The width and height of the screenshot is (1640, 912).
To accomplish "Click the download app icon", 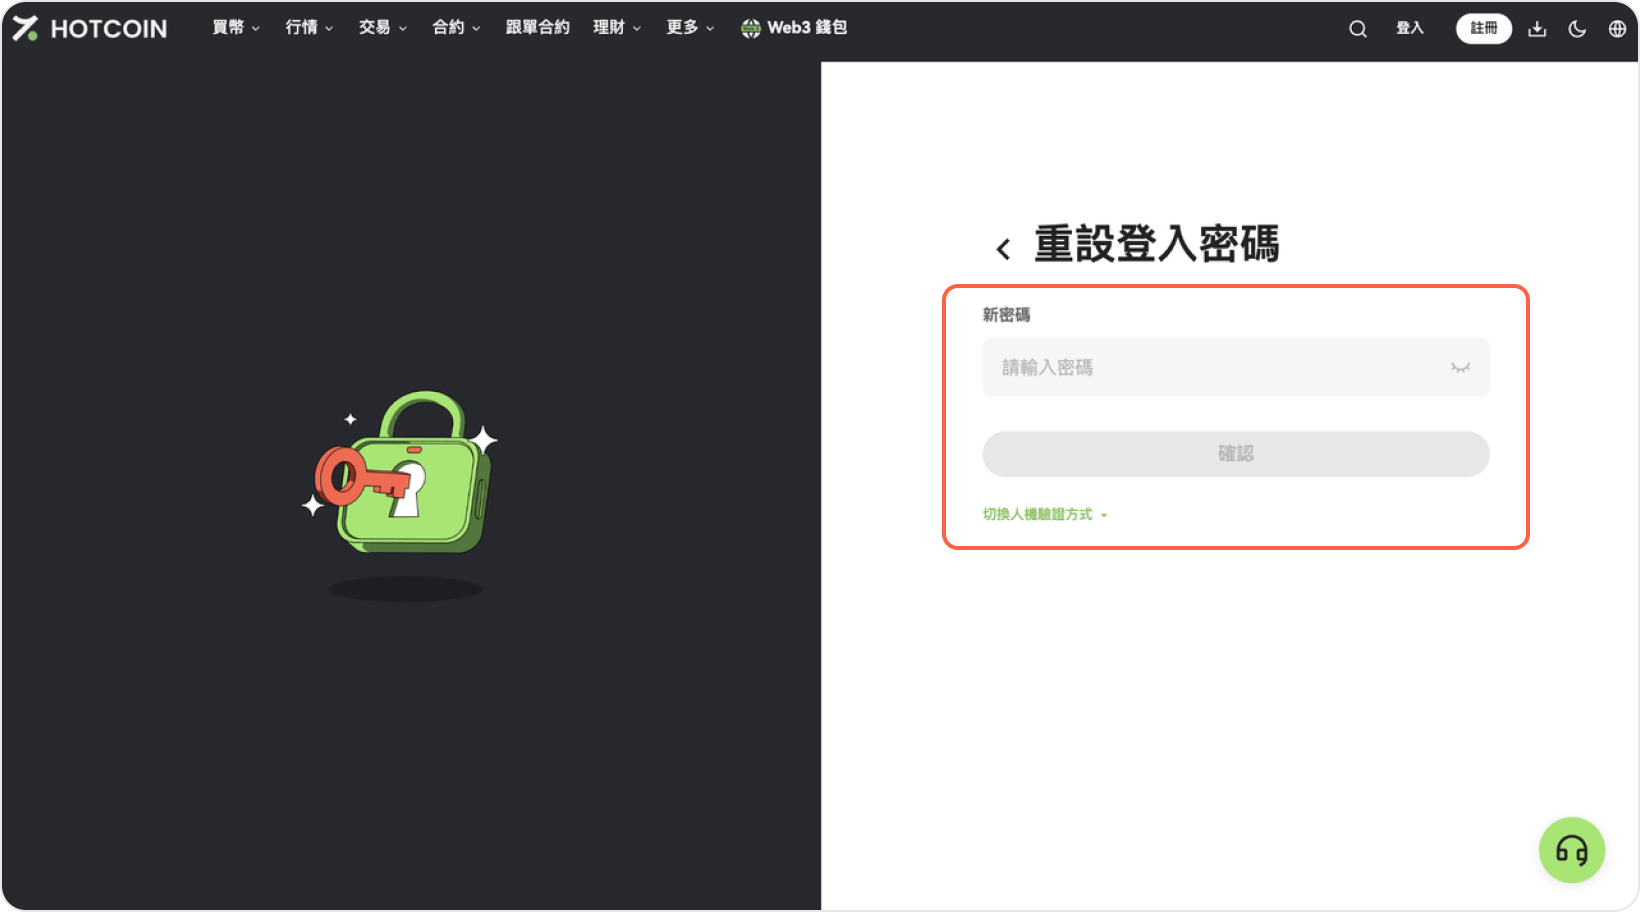I will (x=1537, y=29).
